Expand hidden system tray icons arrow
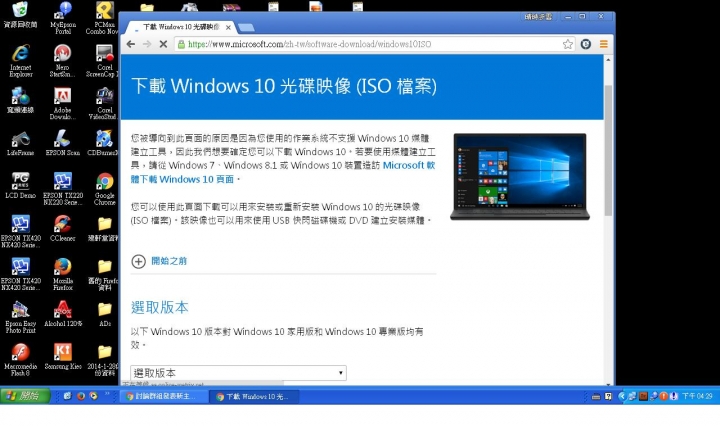Viewport: 720px width, 426px height. click(622, 396)
